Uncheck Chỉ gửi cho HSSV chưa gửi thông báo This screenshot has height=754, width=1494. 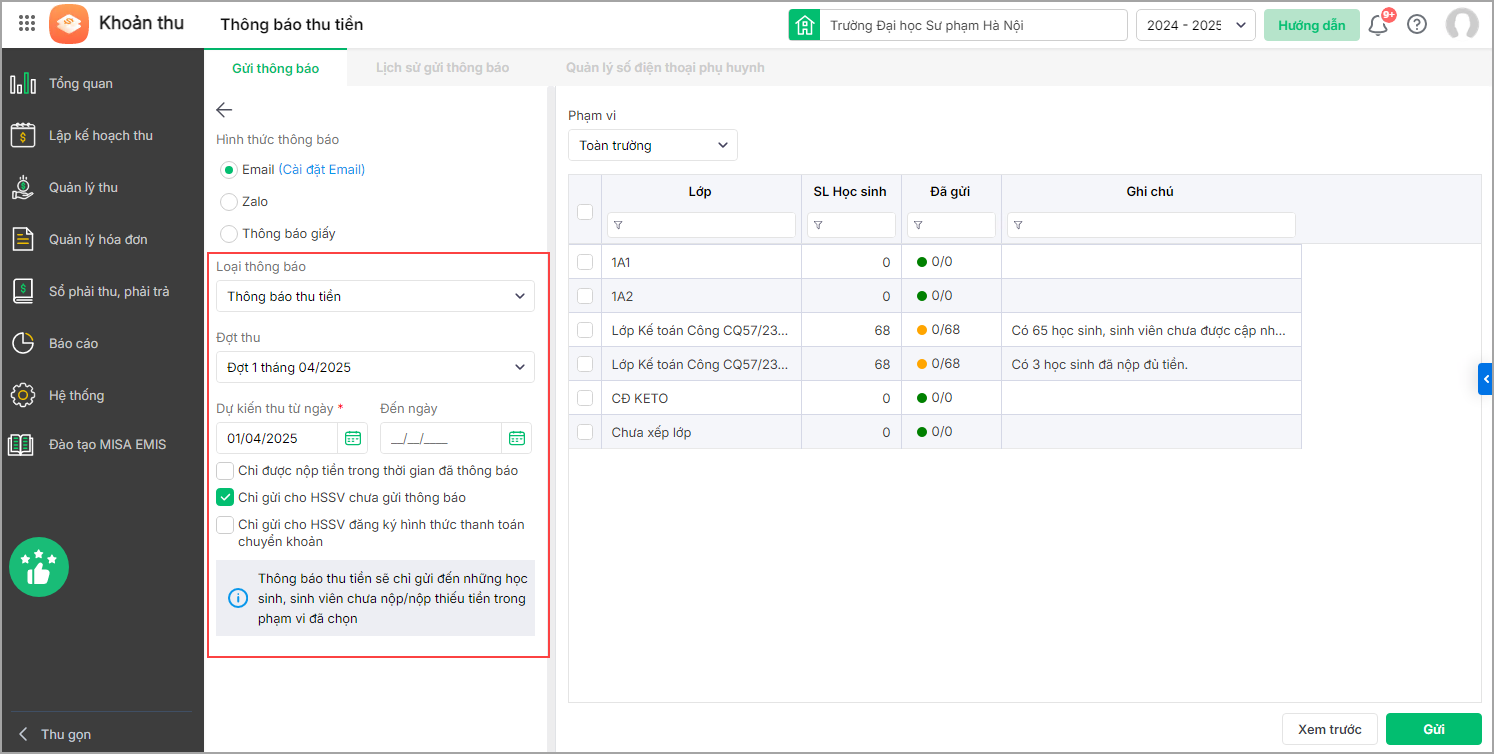pyautogui.click(x=225, y=497)
